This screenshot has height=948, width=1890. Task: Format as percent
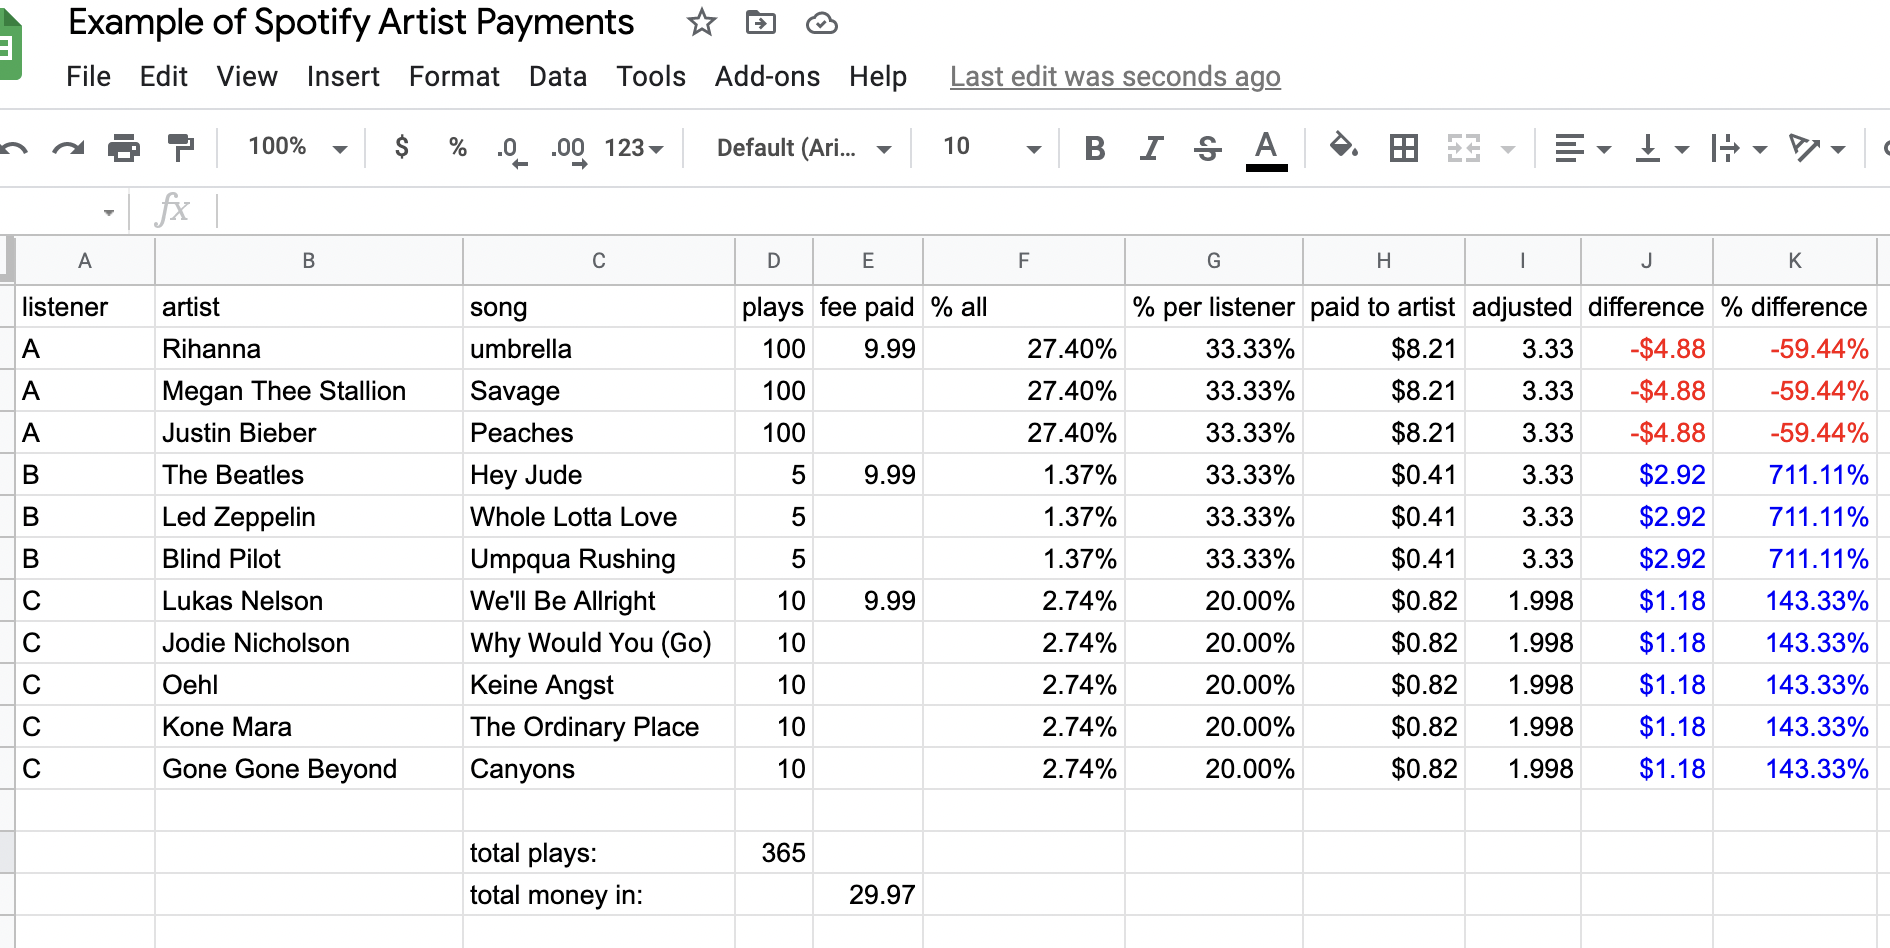coord(458,148)
